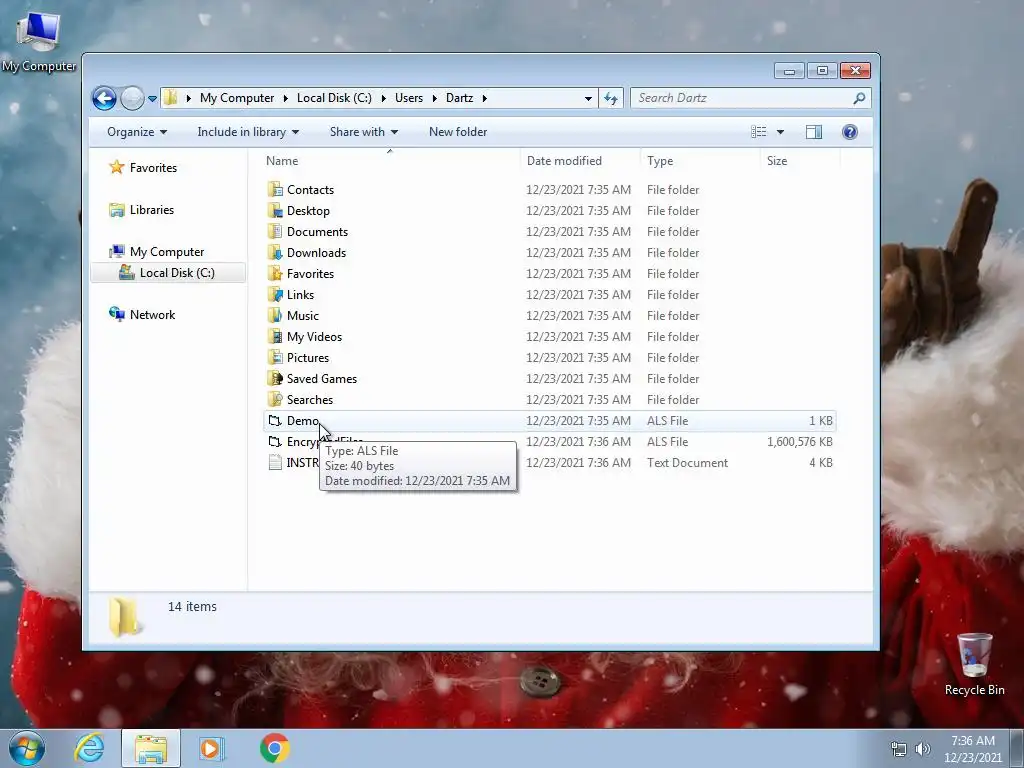Expand the arrow after Dartz breadcrumb
1024x768 pixels.
[x=485, y=99]
